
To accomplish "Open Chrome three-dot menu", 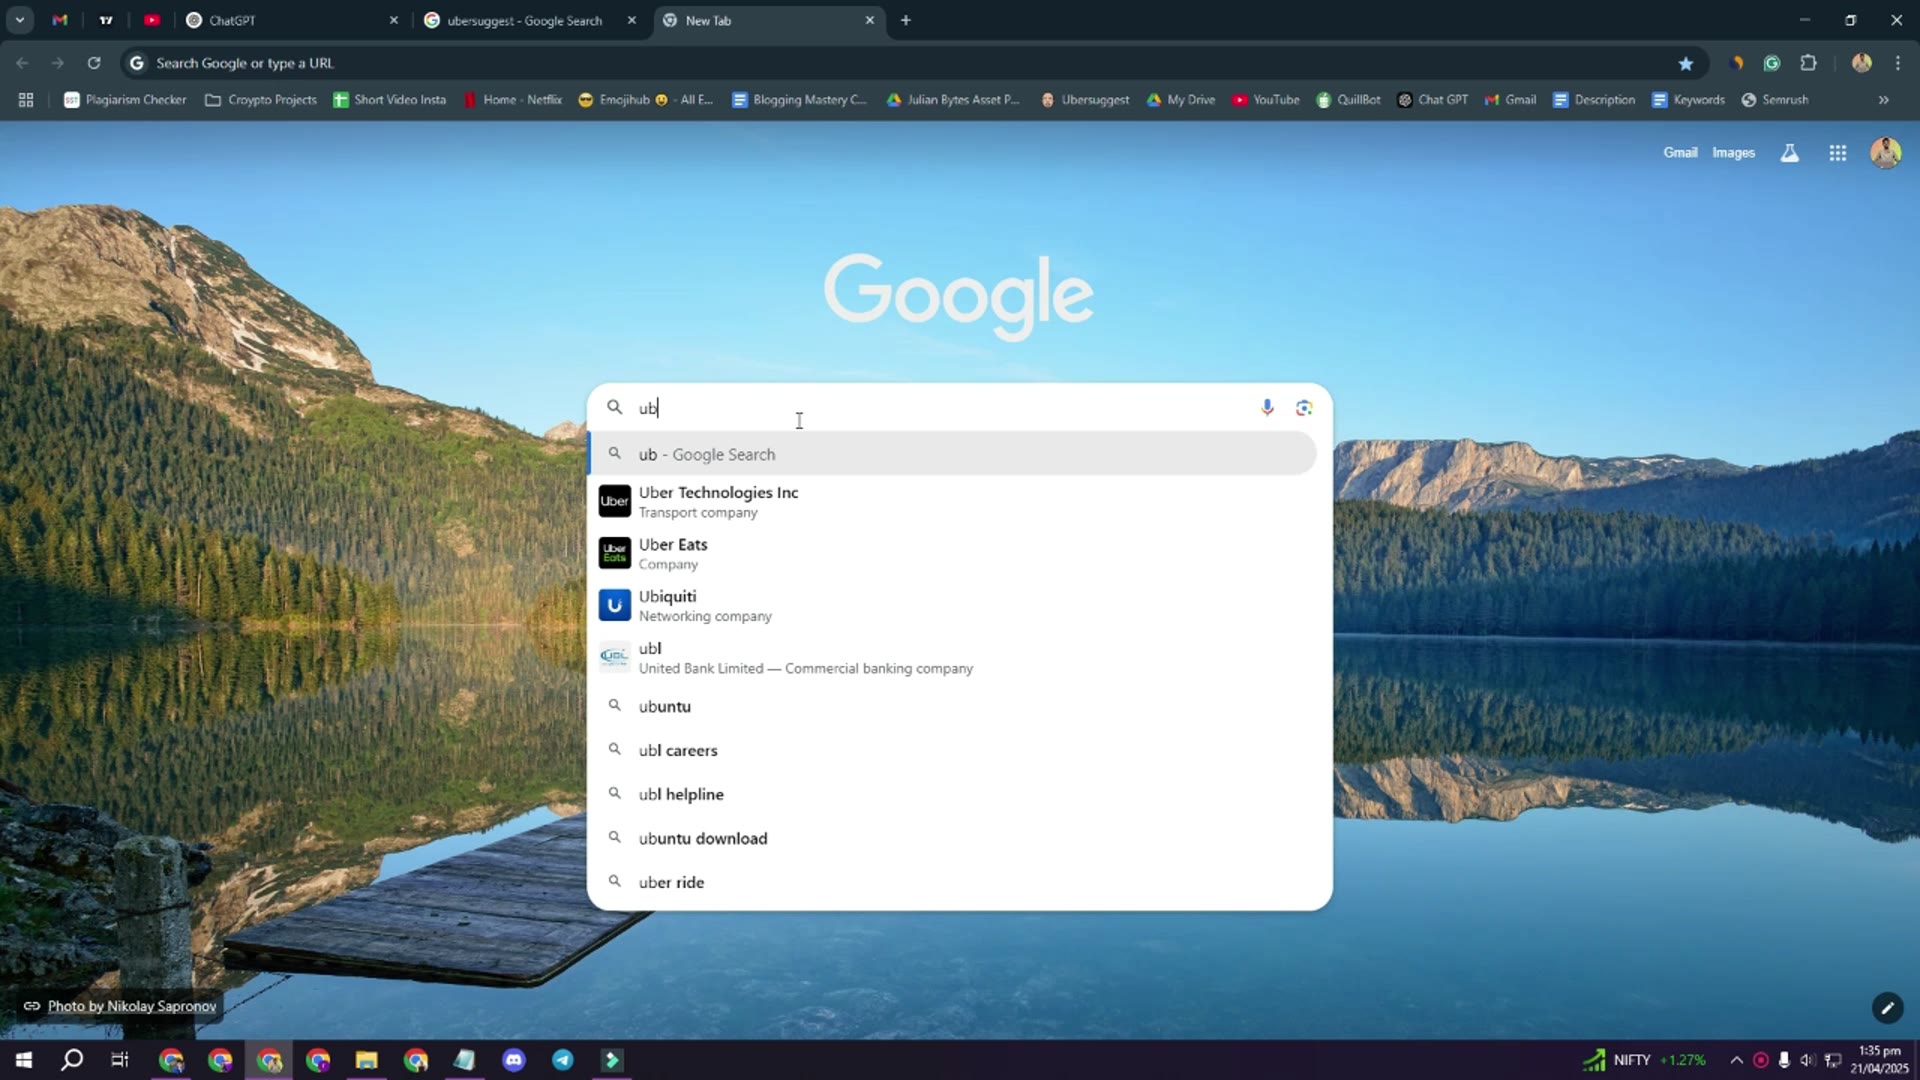I will tap(1898, 63).
